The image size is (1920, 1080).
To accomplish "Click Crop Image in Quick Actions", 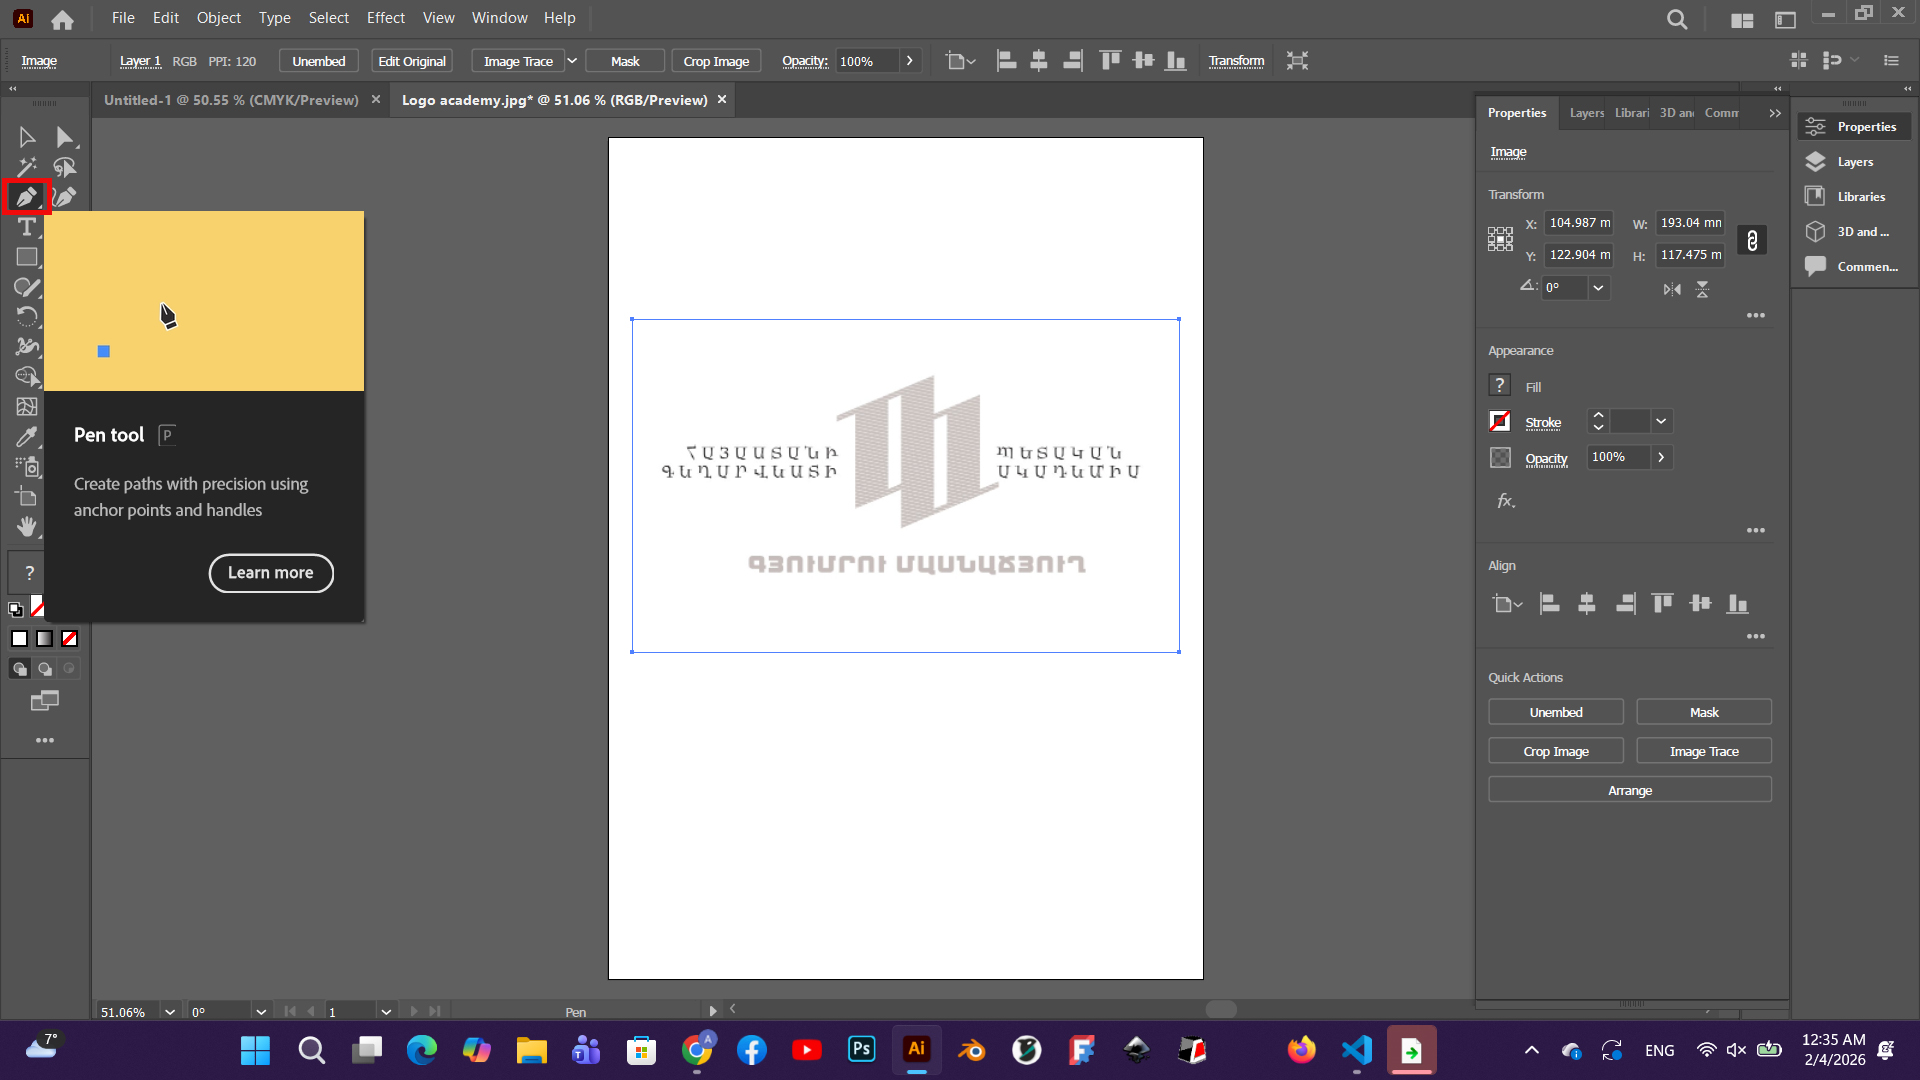I will coord(1555,751).
